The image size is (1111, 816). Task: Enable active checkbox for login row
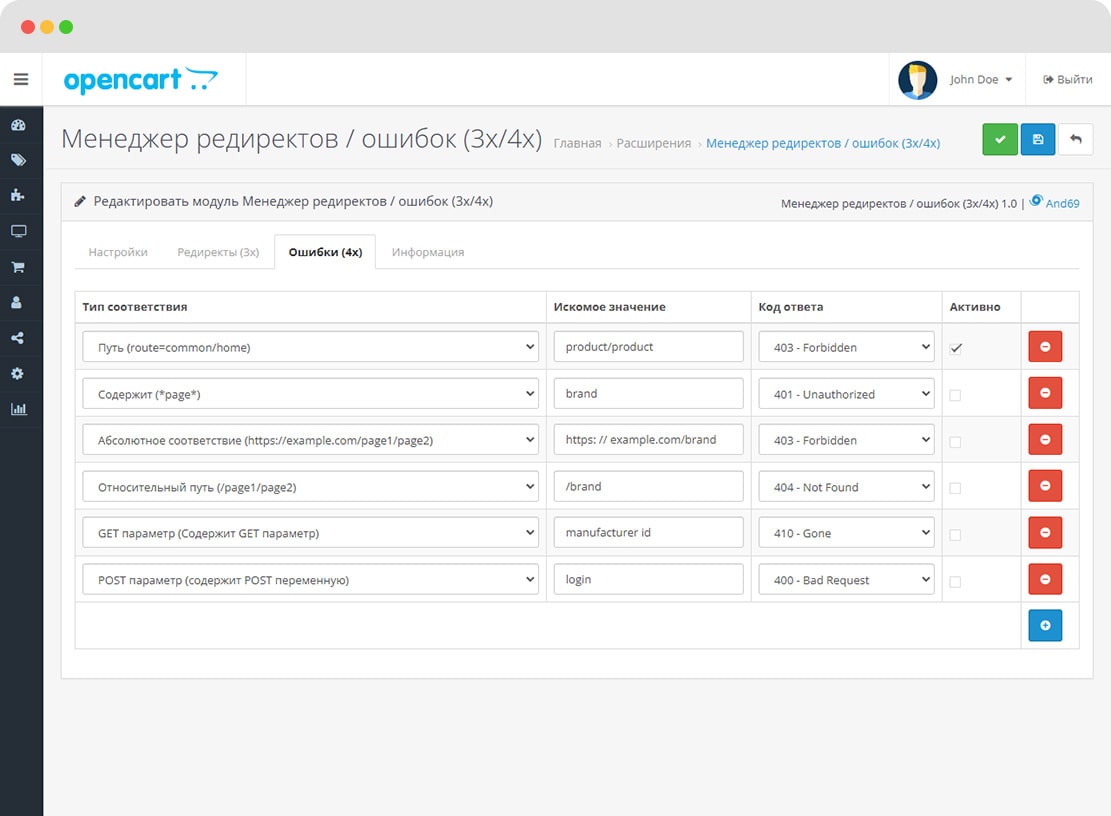(955, 582)
